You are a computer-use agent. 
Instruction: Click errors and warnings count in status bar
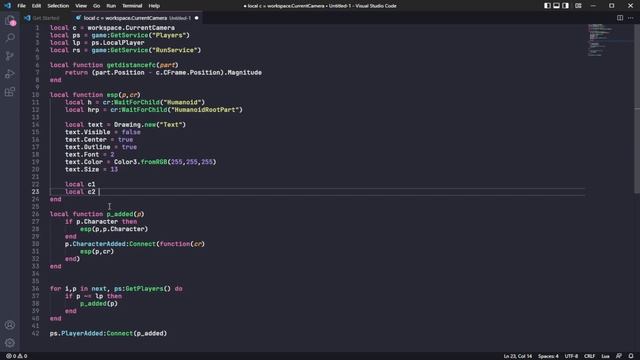[x=16, y=356]
